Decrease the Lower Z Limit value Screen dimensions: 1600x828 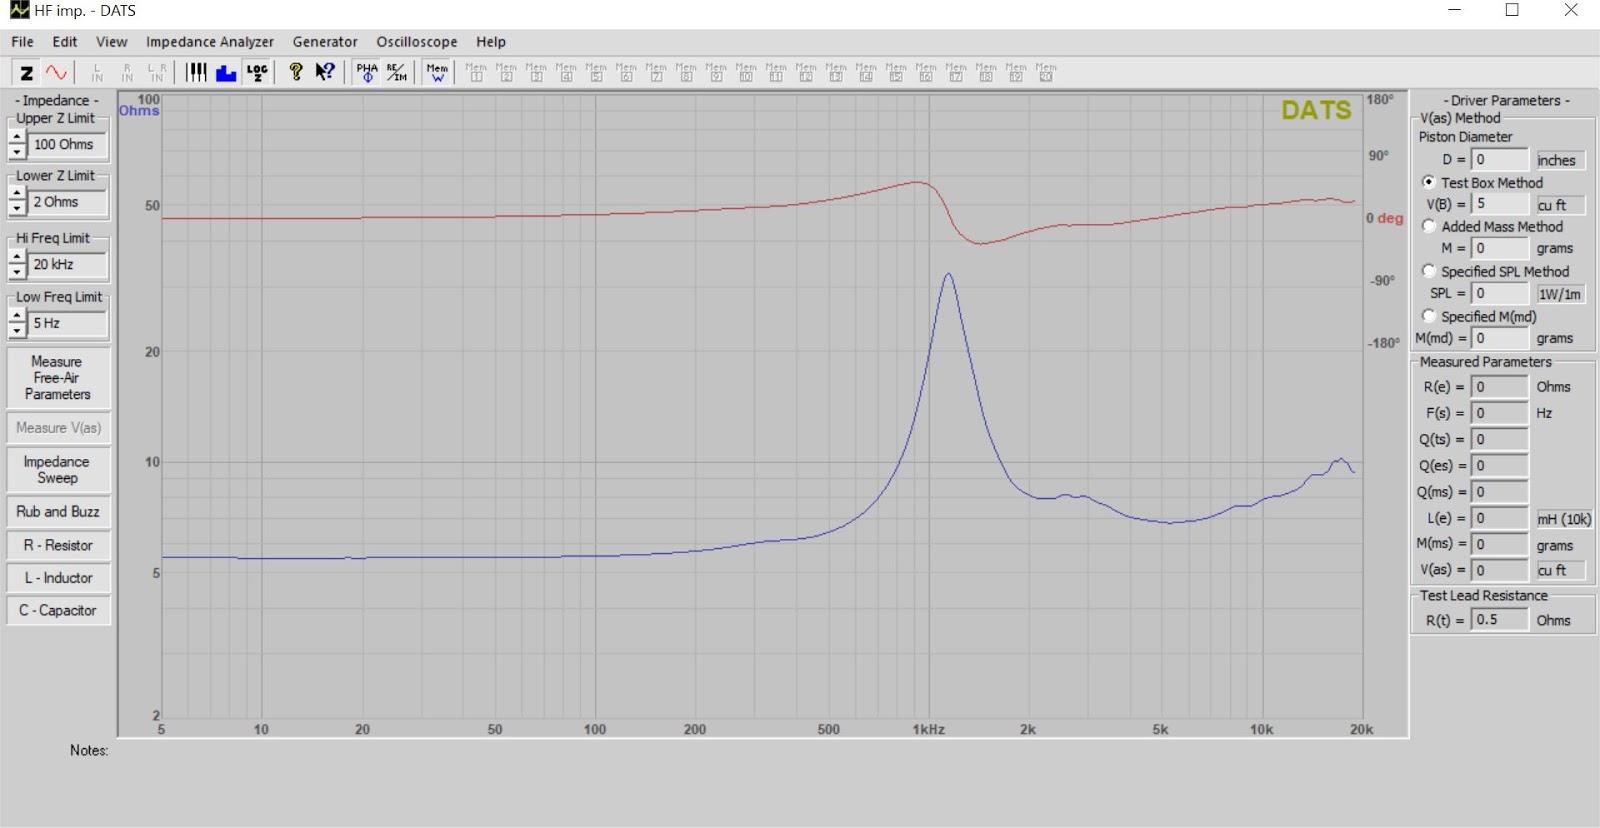(17, 209)
